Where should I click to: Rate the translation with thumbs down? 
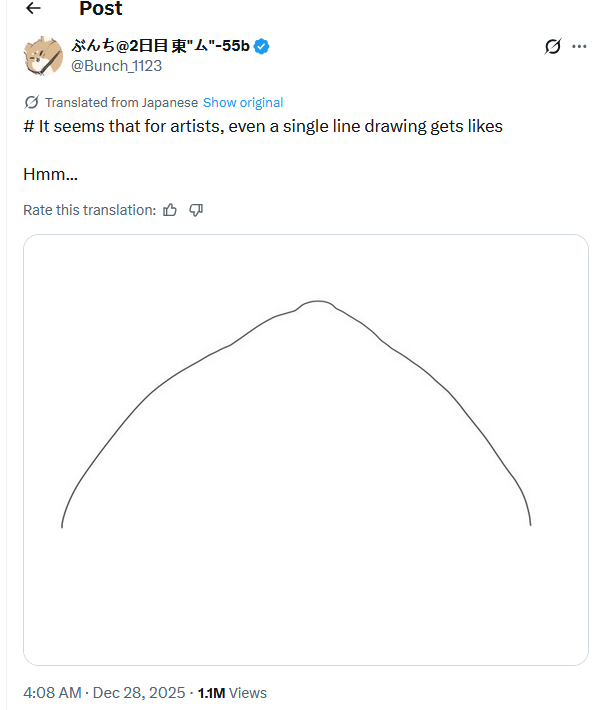coord(196,210)
